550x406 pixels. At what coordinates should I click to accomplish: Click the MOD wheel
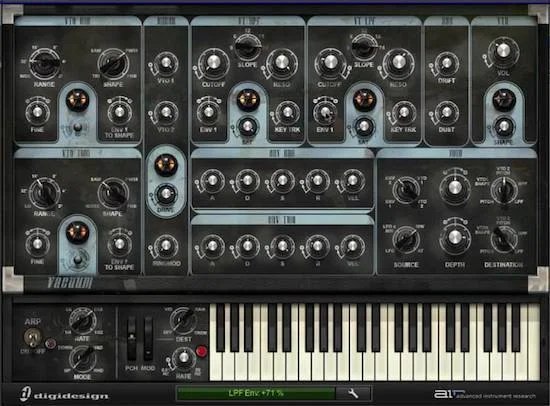tap(148, 339)
